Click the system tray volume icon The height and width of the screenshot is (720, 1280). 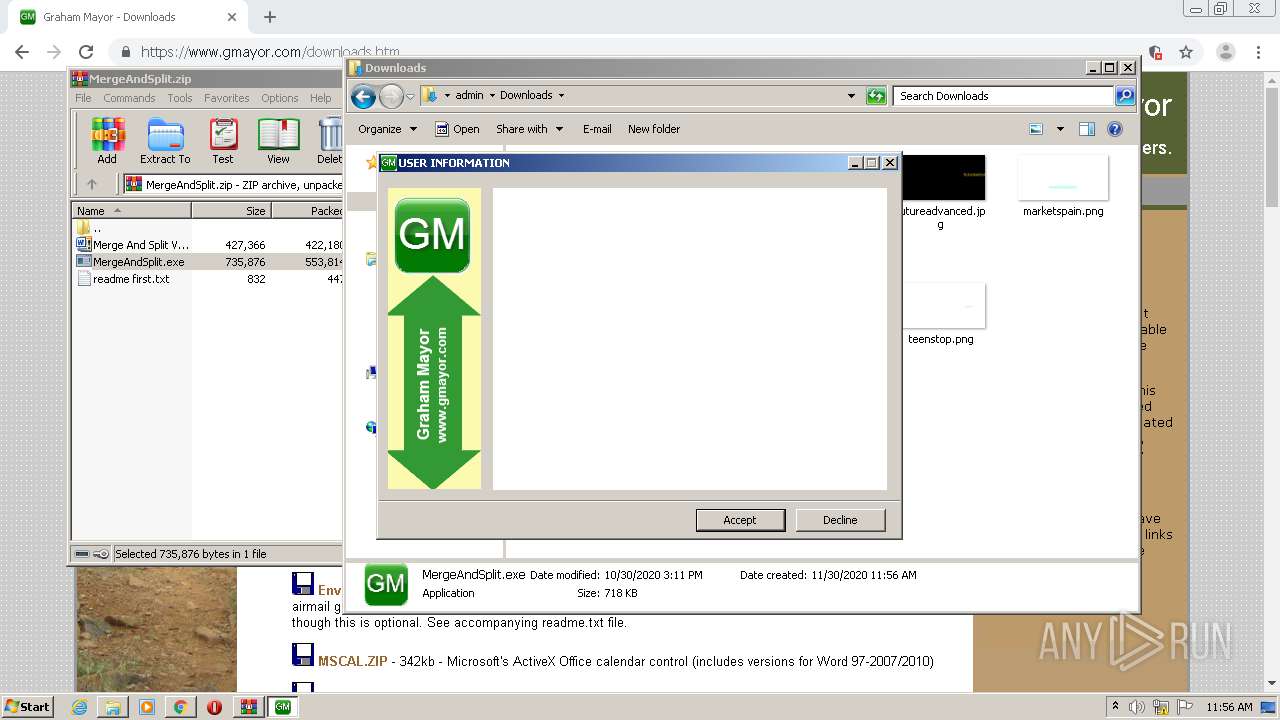click(x=1137, y=707)
